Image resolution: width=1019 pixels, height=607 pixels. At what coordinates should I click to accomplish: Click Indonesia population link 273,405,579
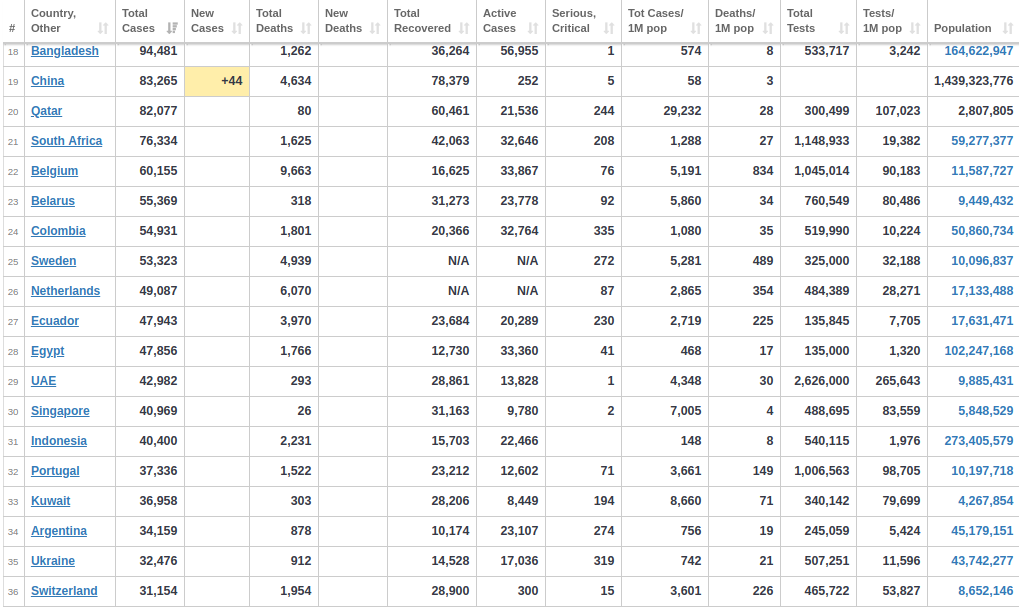979,441
